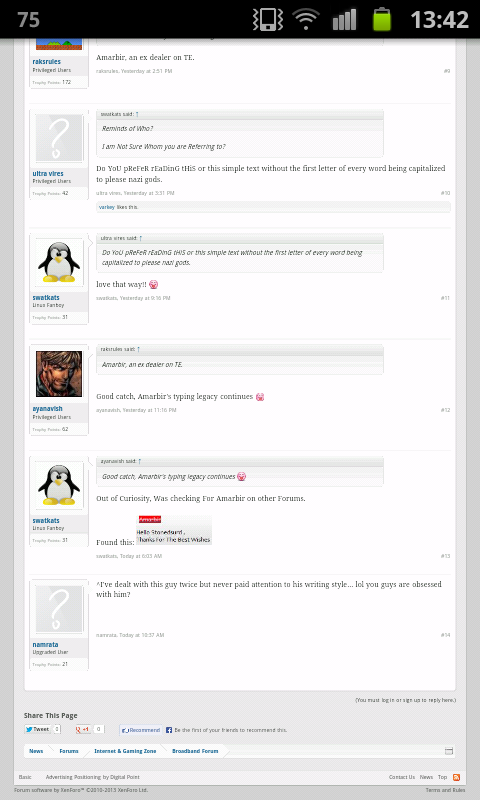480x800 pixels.
Task: Jump to quoted raksrules post arrow
Action: point(138,349)
